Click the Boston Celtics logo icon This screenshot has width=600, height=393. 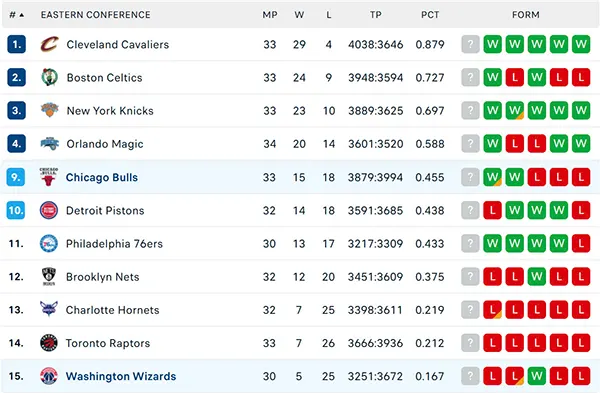point(49,77)
